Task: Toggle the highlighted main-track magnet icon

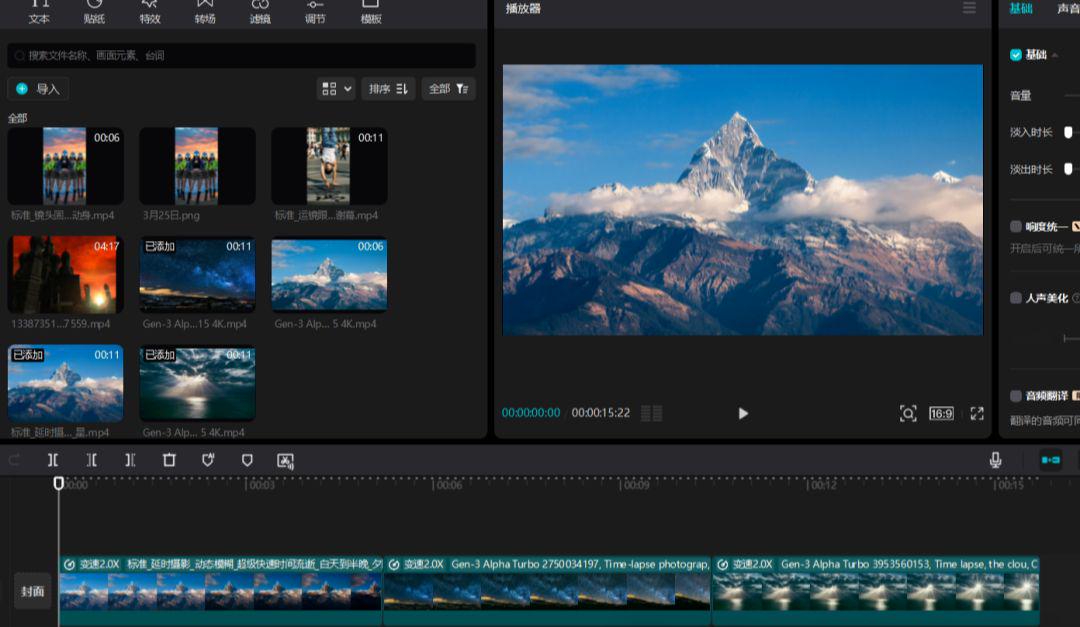Action: pos(1050,460)
